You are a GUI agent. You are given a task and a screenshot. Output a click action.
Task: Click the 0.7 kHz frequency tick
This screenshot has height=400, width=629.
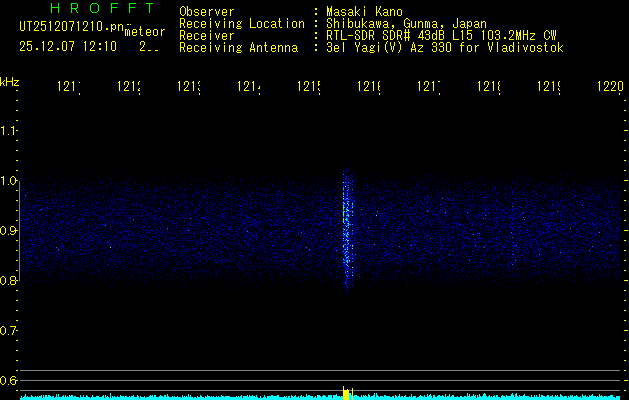pos(9,331)
